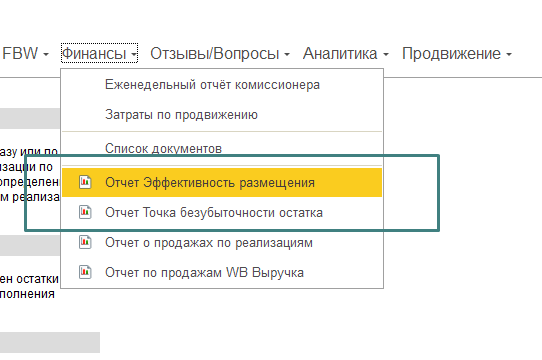Image resolution: width=542 pixels, height=360 pixels.
Task: Select Еженедельный отчёт комиссионера
Action: coord(212,85)
